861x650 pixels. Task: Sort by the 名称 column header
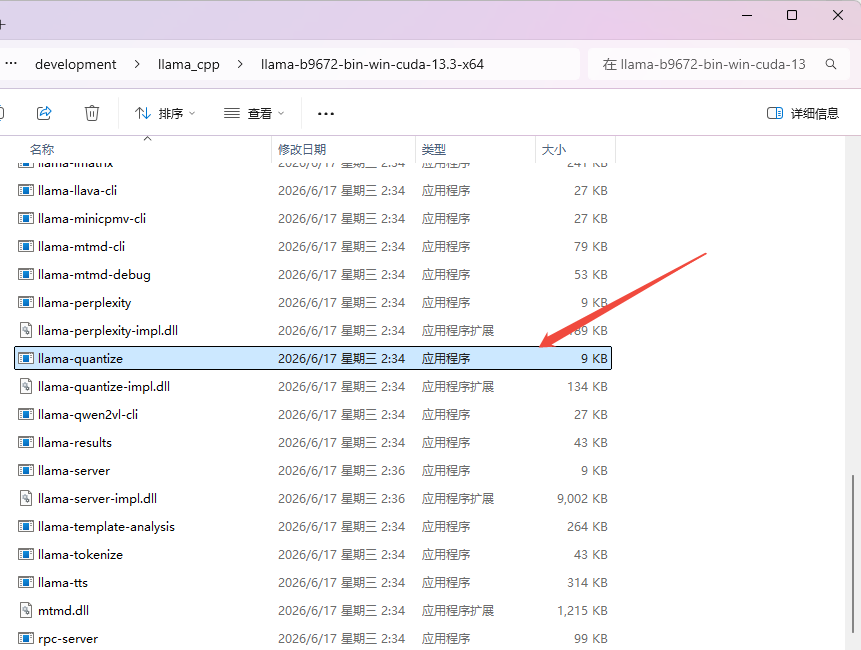click(x=42, y=149)
